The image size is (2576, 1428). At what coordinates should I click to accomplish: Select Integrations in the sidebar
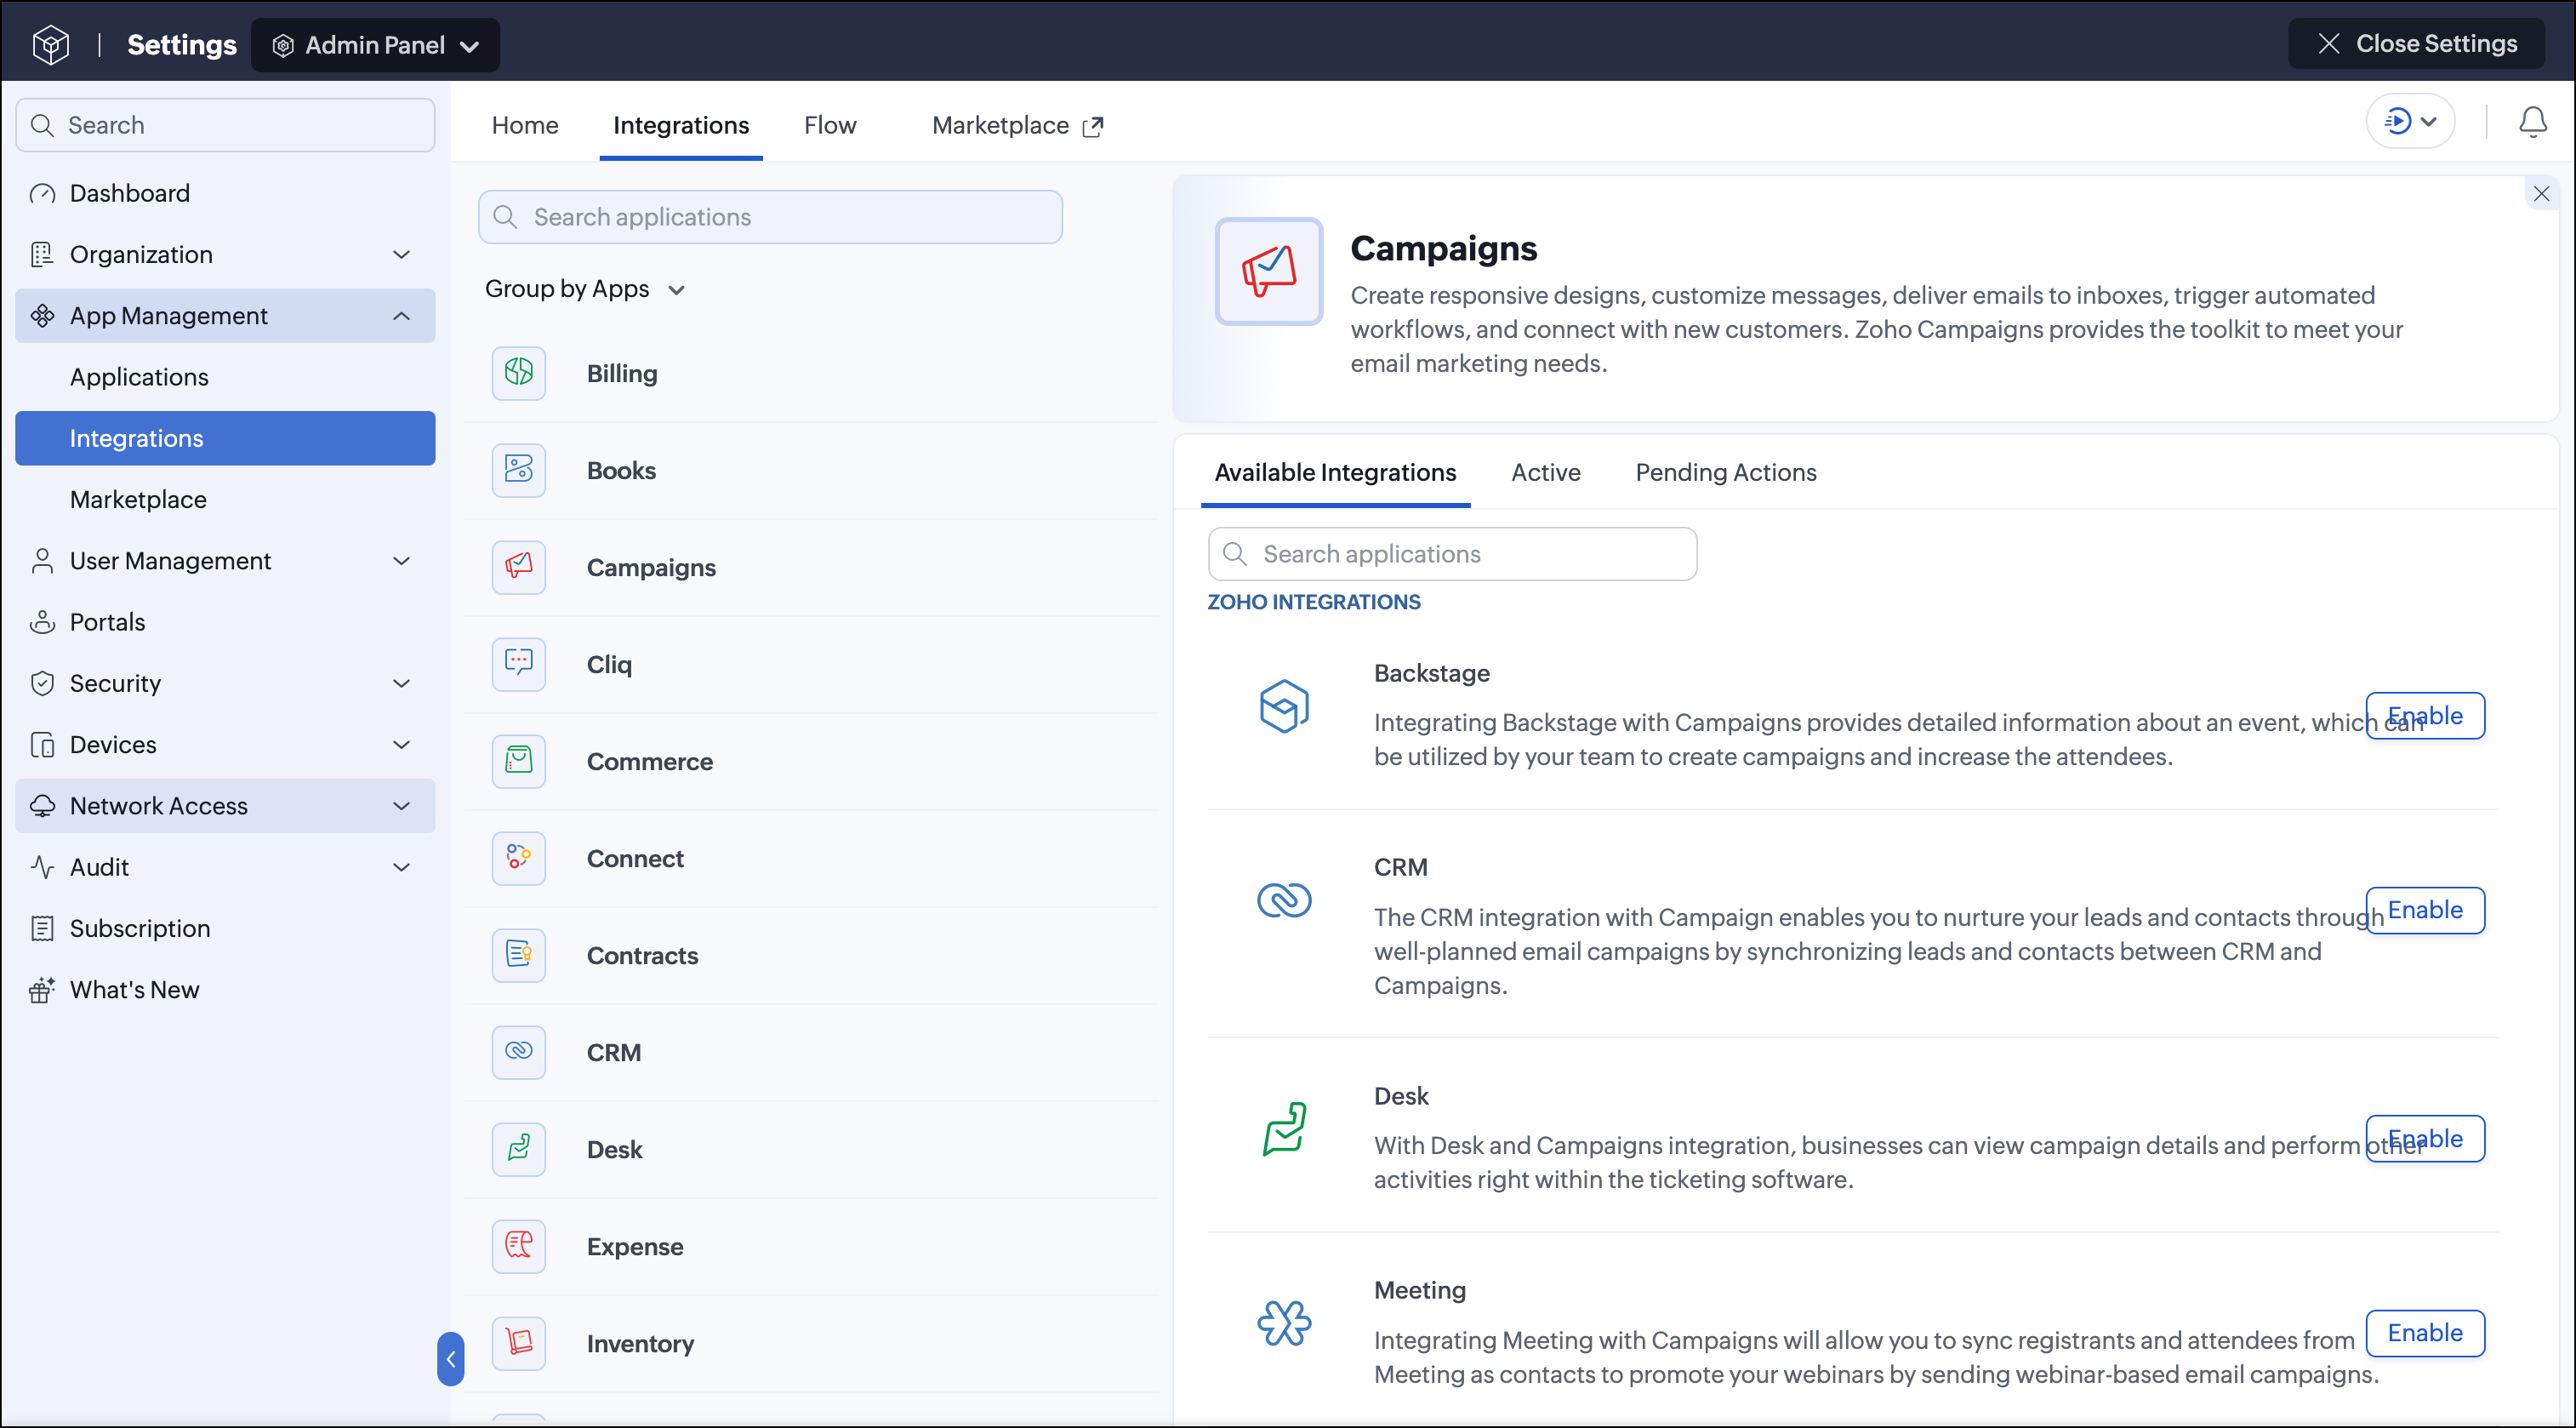point(225,438)
